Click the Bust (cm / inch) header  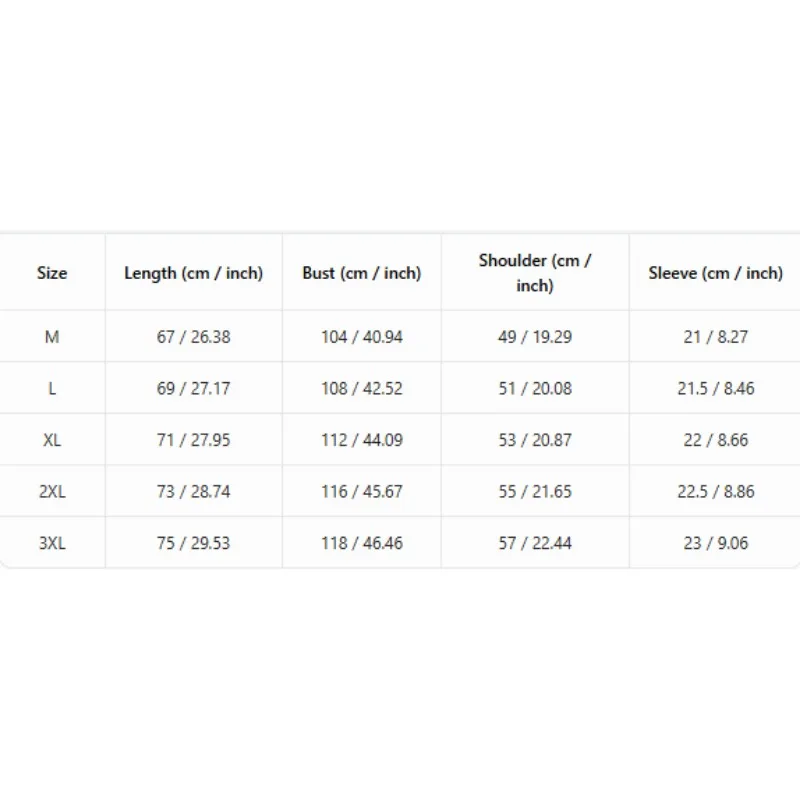point(362,273)
